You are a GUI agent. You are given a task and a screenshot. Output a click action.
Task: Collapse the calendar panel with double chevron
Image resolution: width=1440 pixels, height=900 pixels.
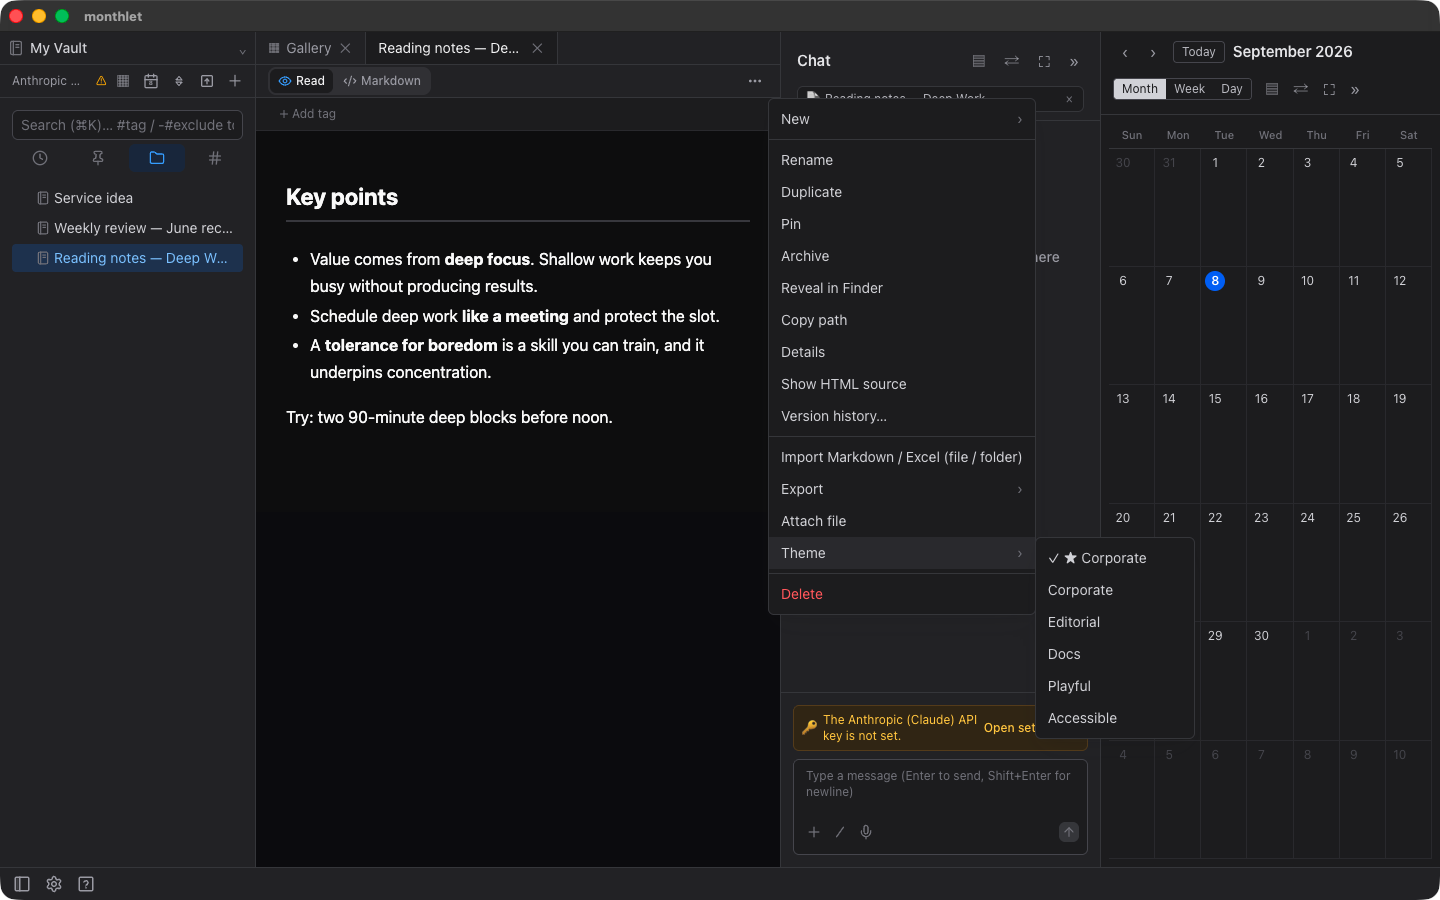coord(1355,90)
